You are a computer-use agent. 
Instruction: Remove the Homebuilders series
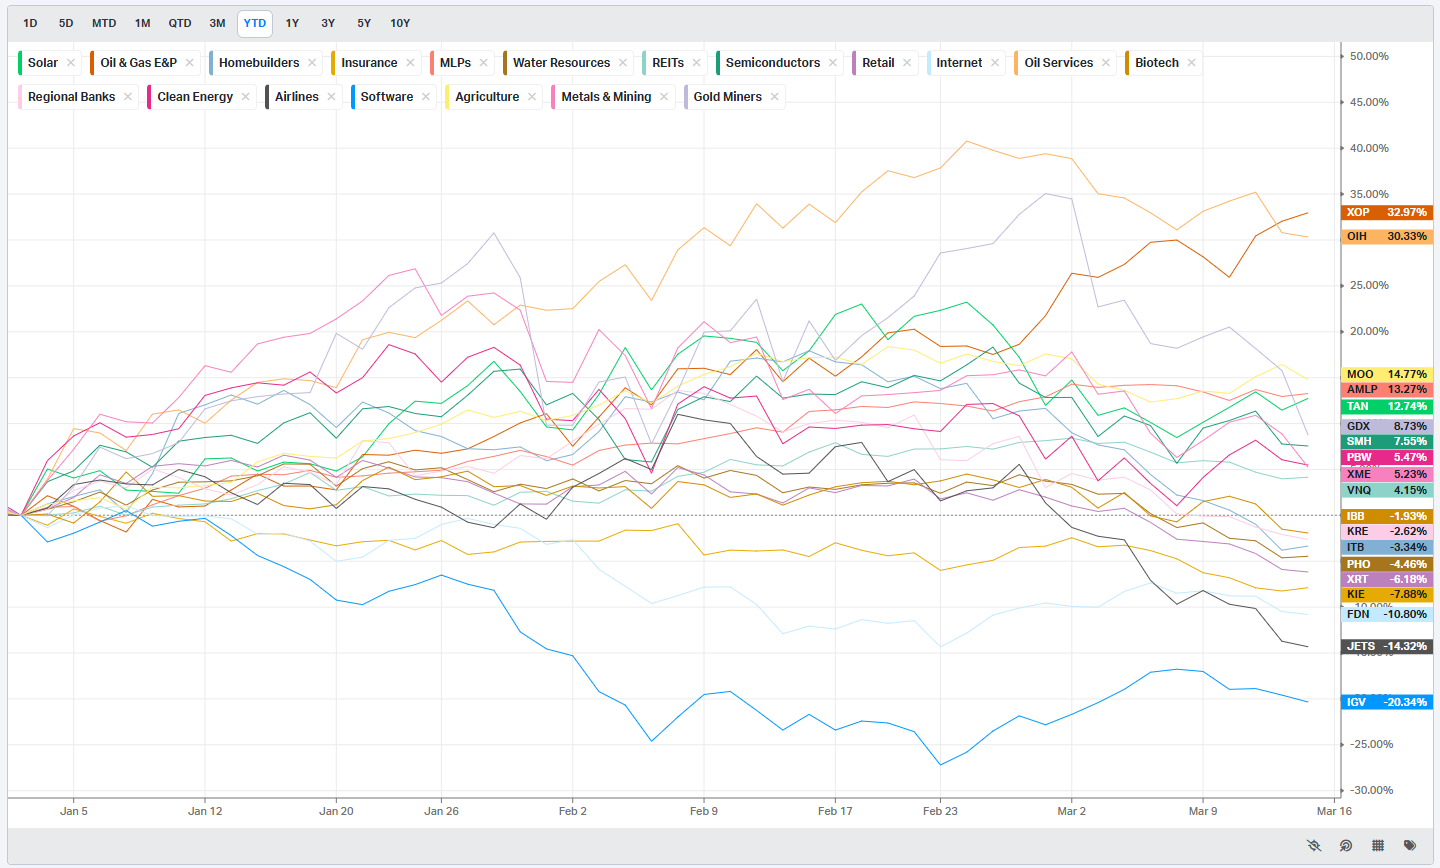coord(312,62)
